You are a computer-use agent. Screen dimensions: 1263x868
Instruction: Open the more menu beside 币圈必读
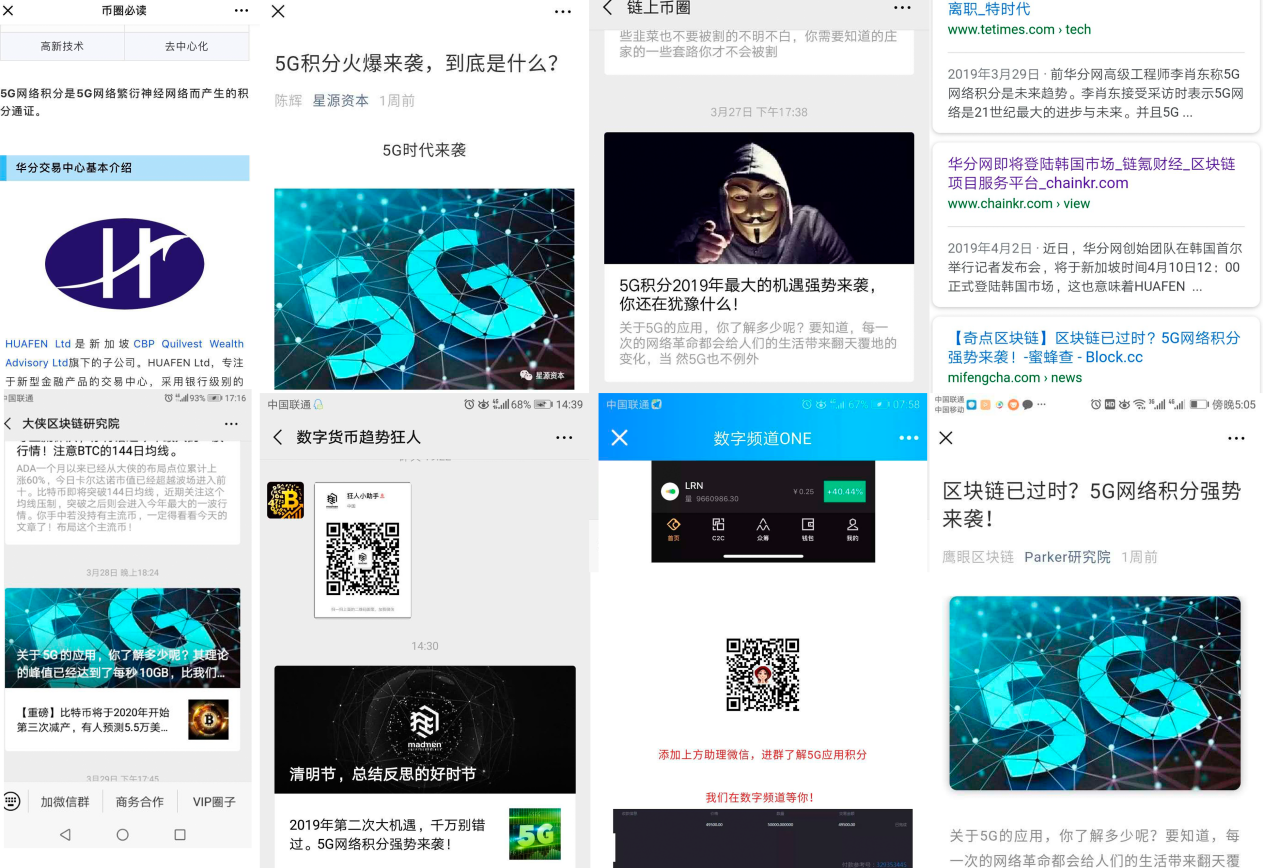pyautogui.click(x=241, y=10)
